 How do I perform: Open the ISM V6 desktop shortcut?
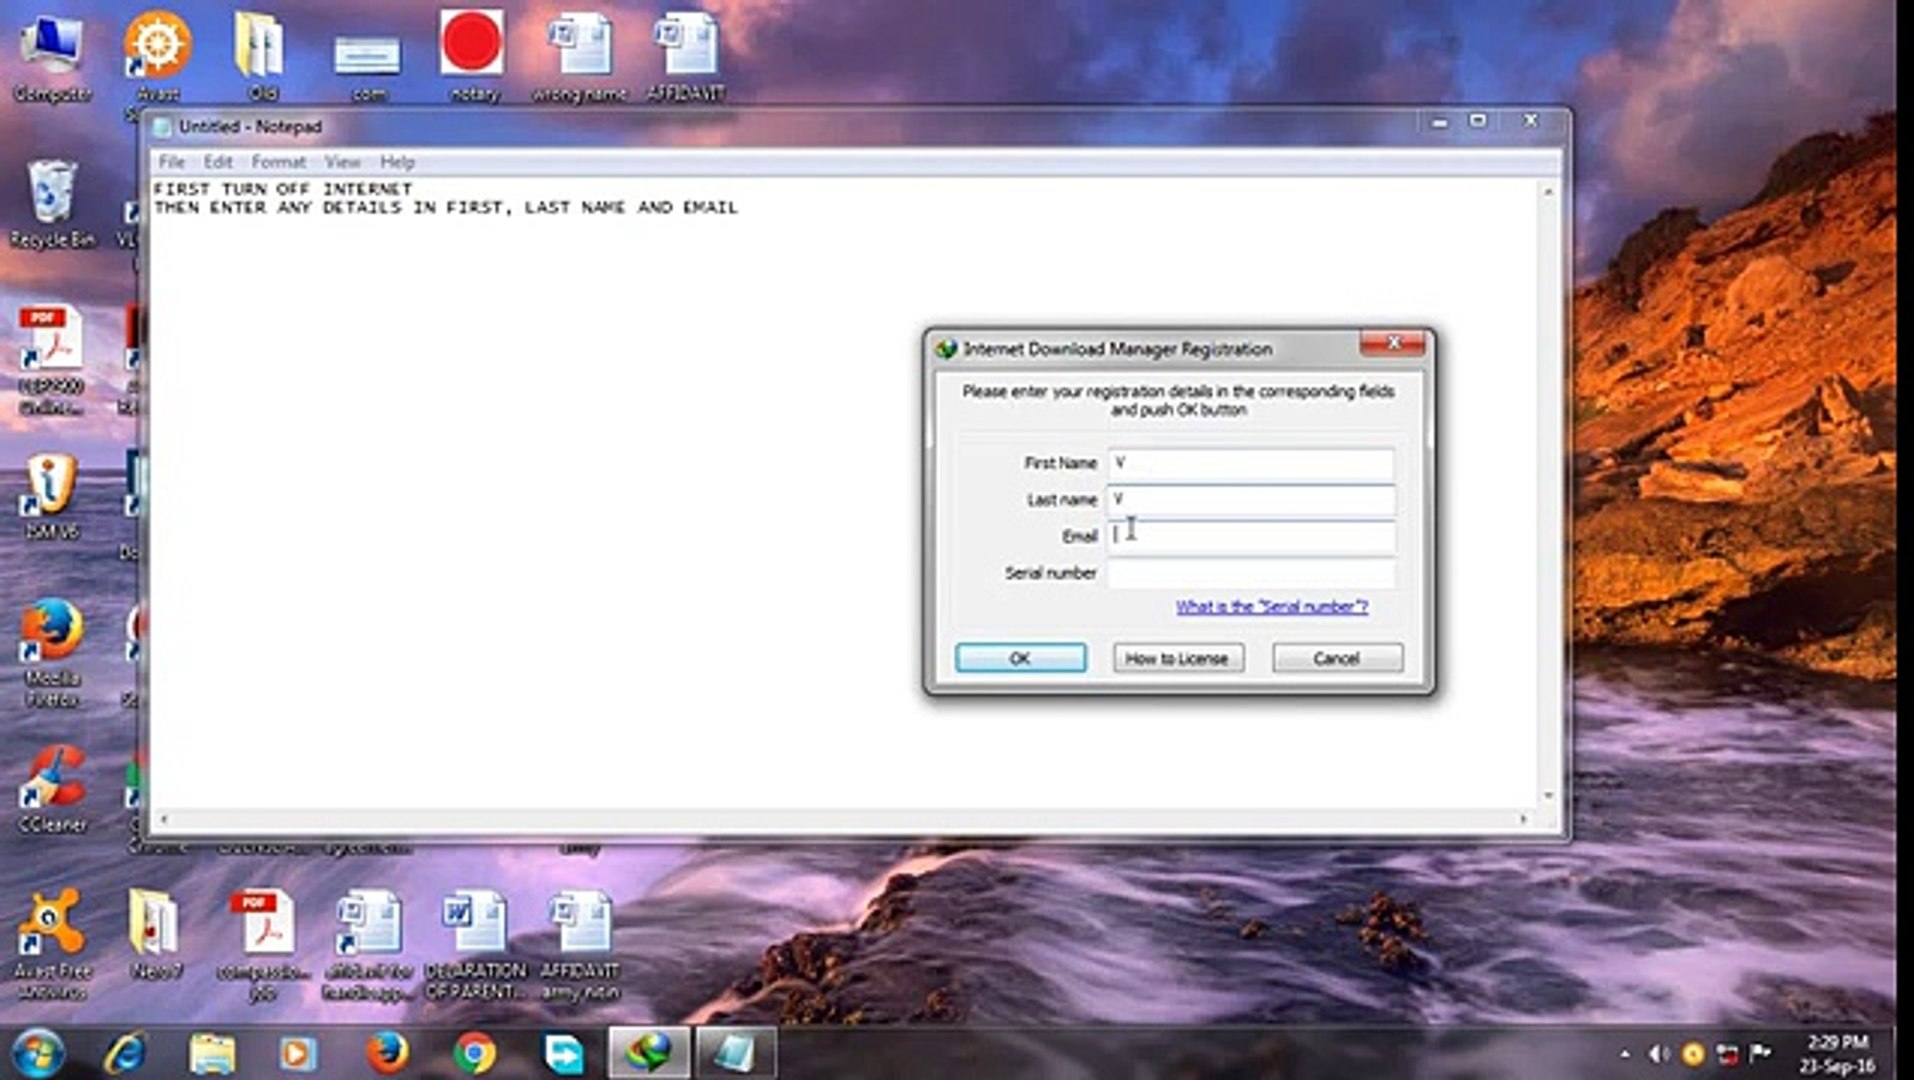point(52,496)
